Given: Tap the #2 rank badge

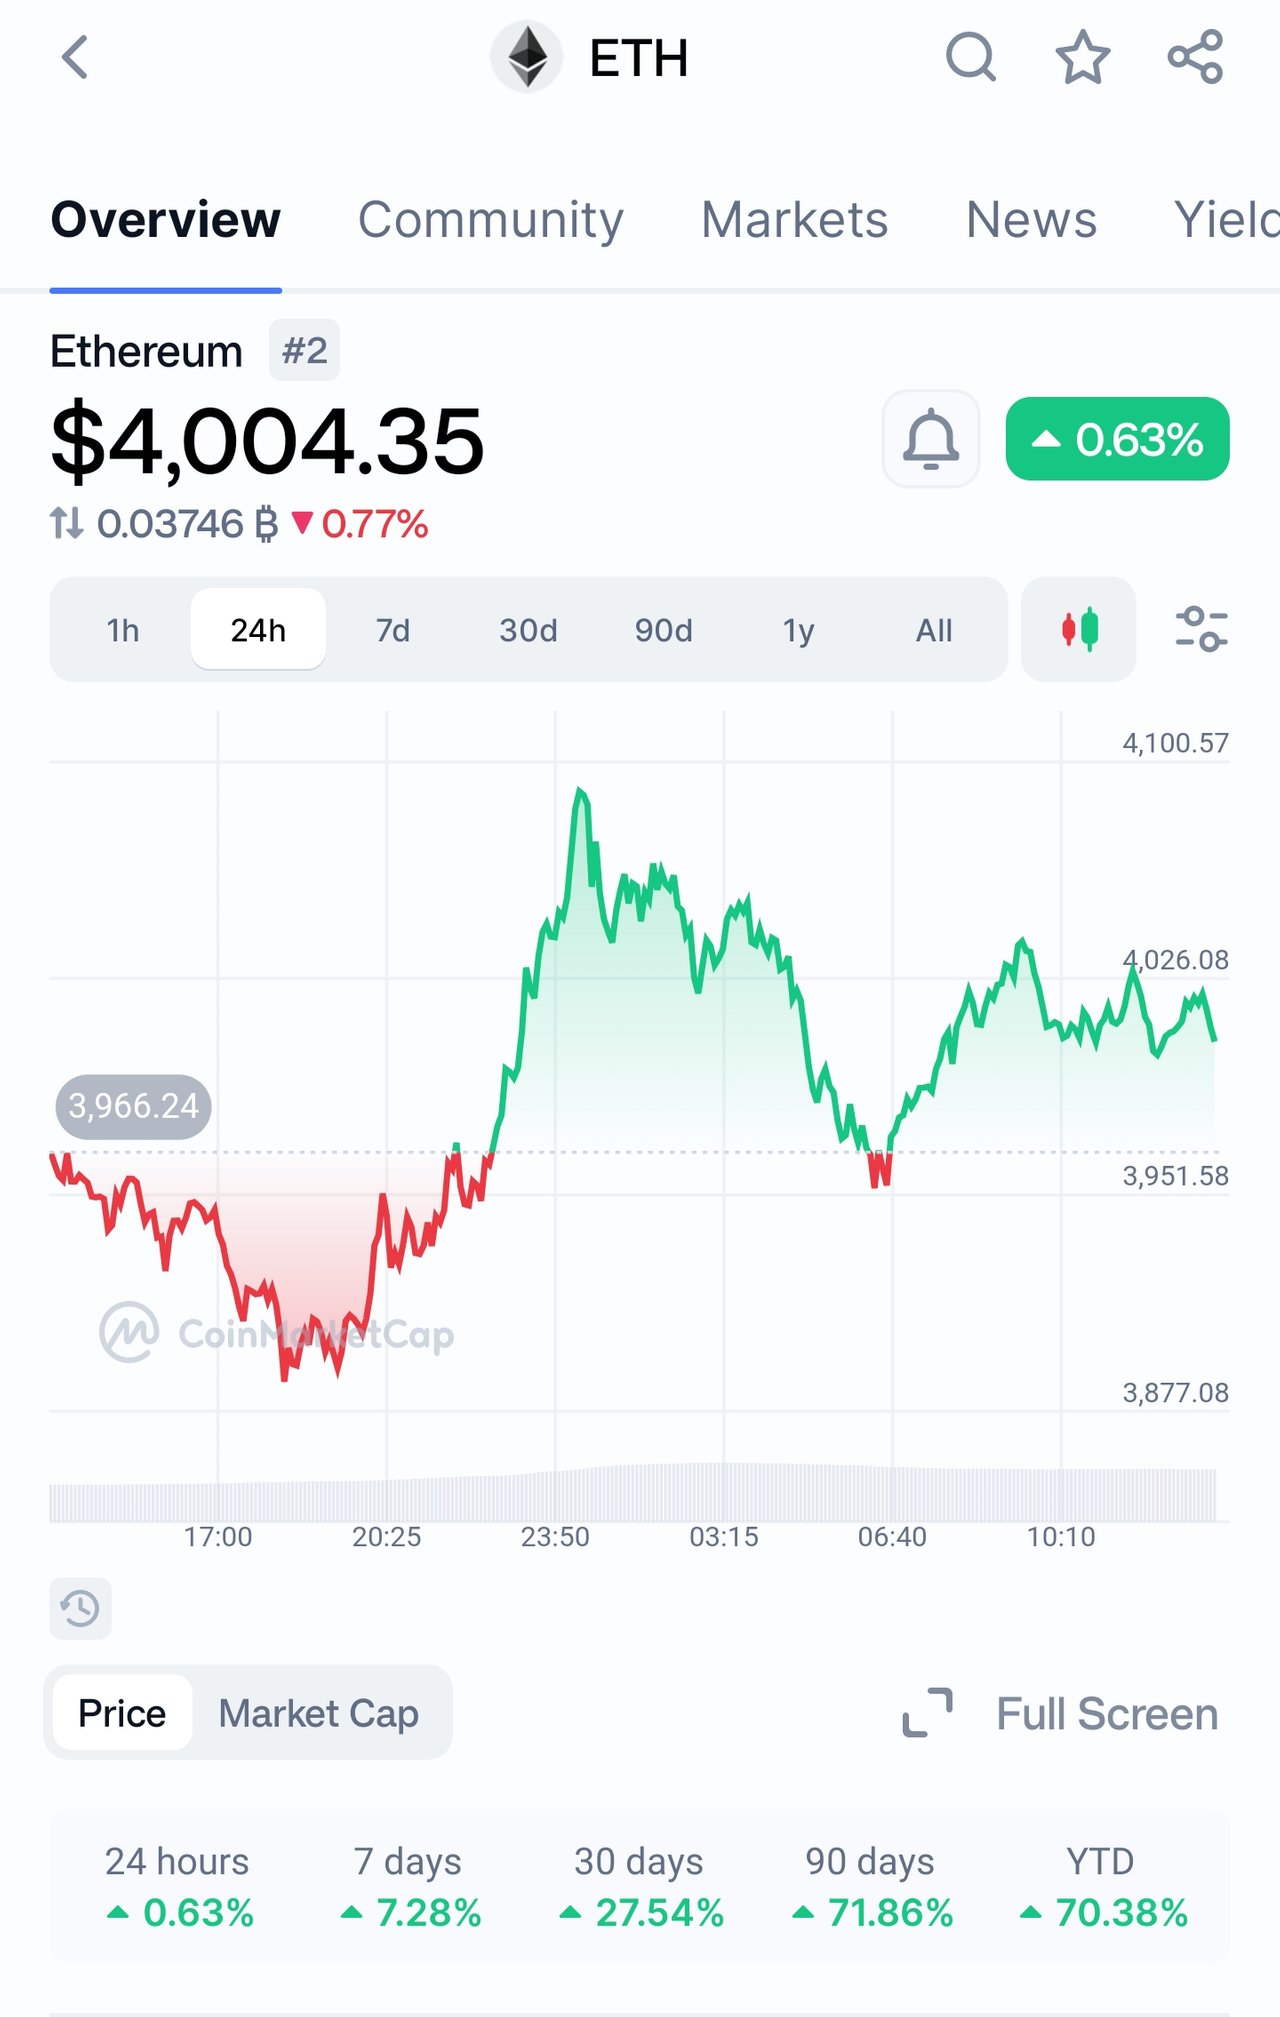Looking at the screenshot, I should pos(304,350).
